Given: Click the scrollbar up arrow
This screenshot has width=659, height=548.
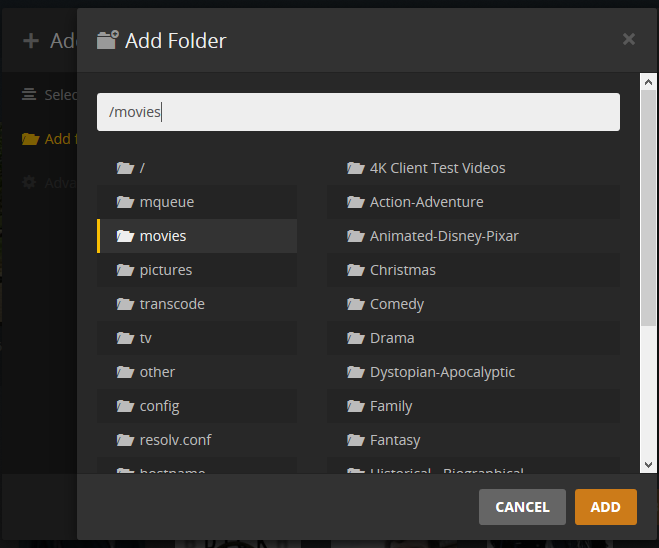Looking at the screenshot, I should click(x=648, y=82).
